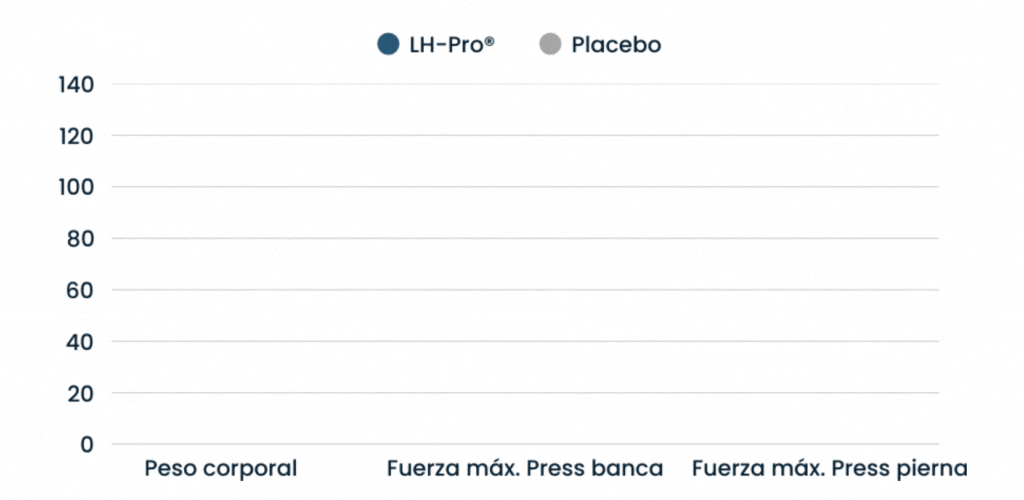
Task: Select the Fuerza máx. Press banca label
Action: 524,468
